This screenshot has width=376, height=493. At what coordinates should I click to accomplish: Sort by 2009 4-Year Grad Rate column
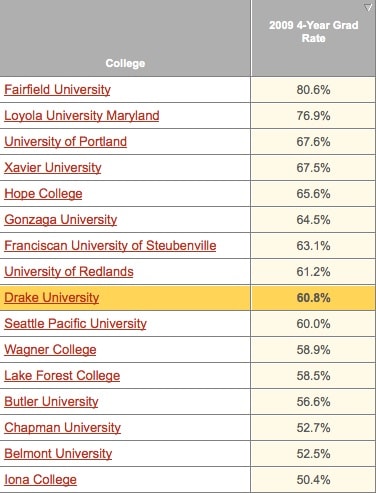coord(313,32)
